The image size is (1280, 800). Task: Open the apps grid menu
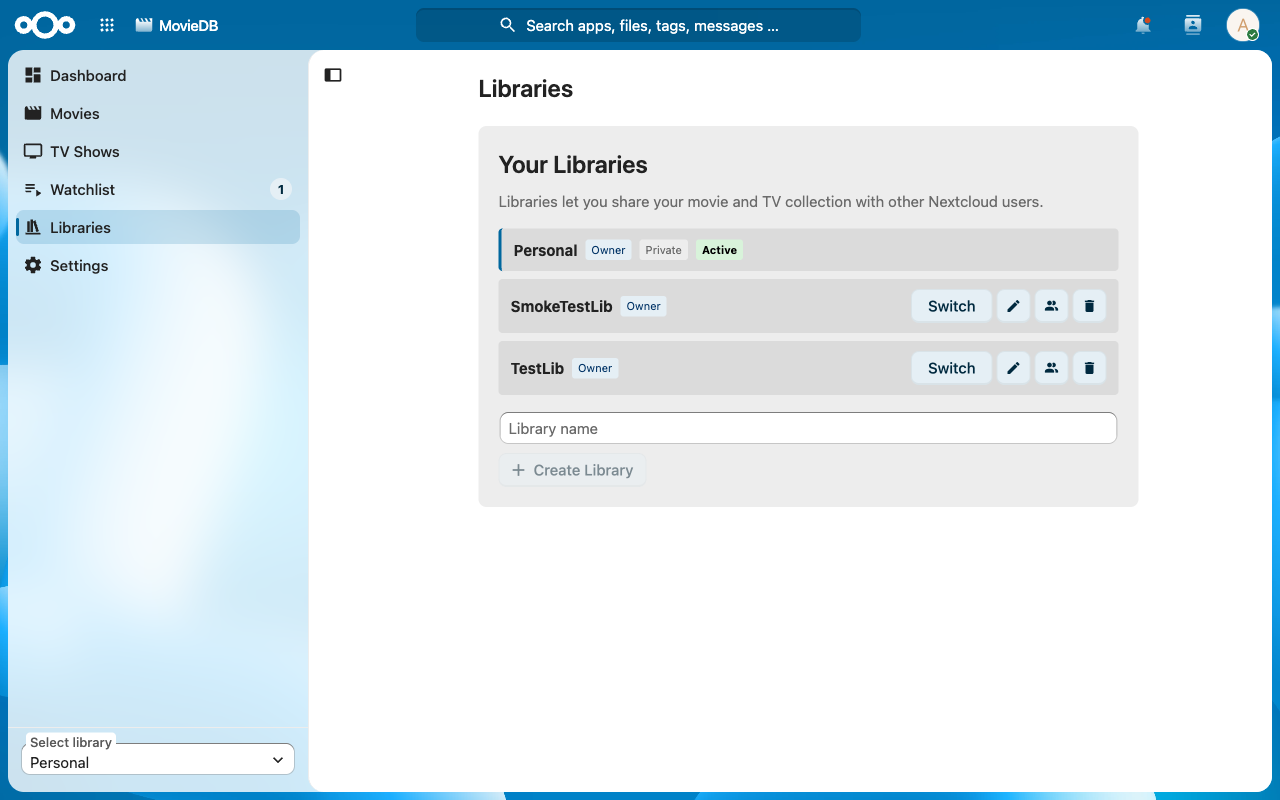107,25
